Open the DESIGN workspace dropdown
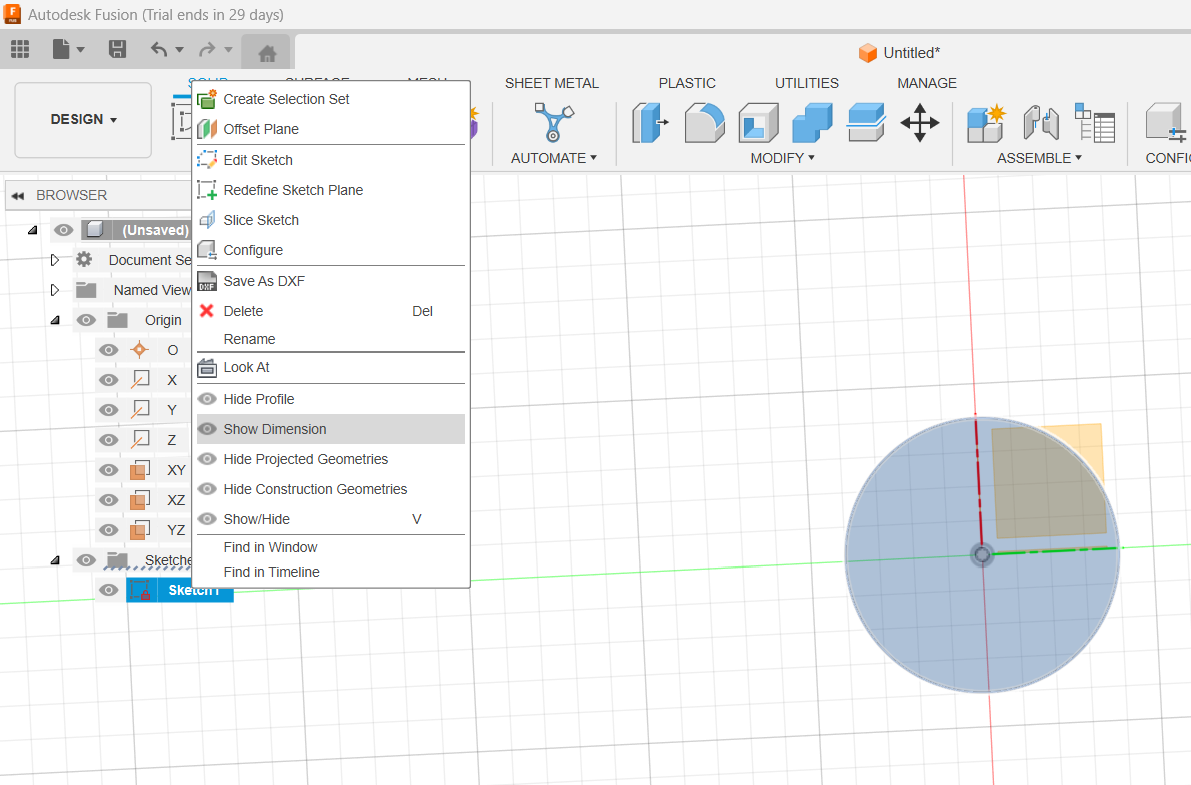 84,120
